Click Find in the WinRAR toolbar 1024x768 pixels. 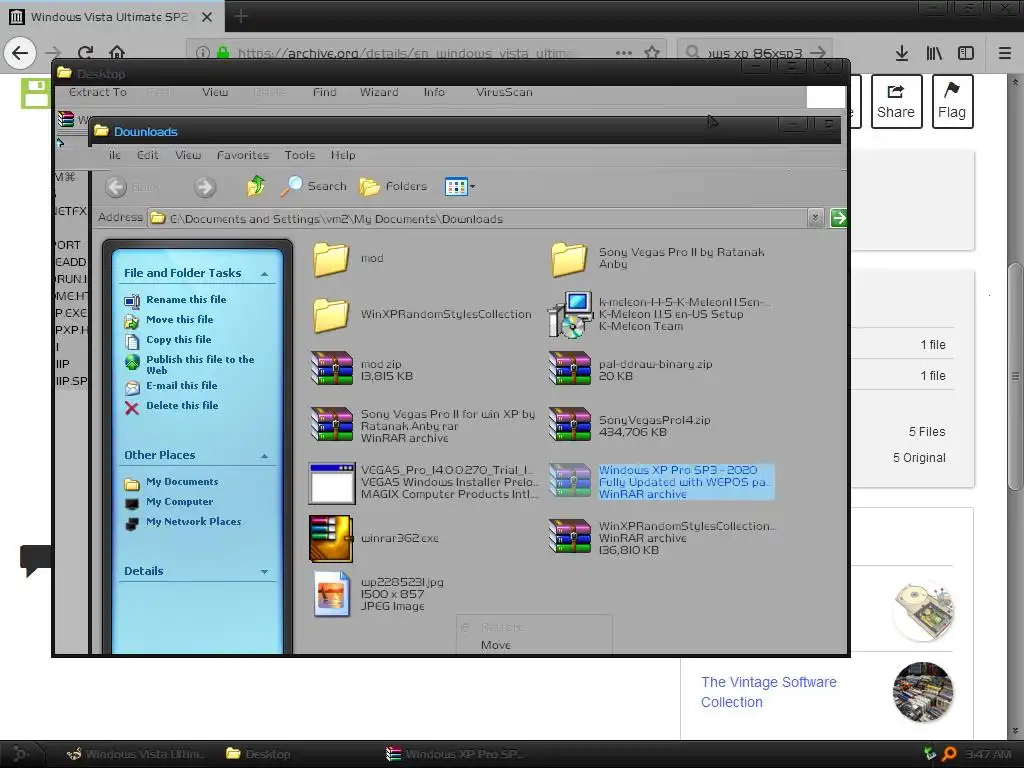(325, 92)
